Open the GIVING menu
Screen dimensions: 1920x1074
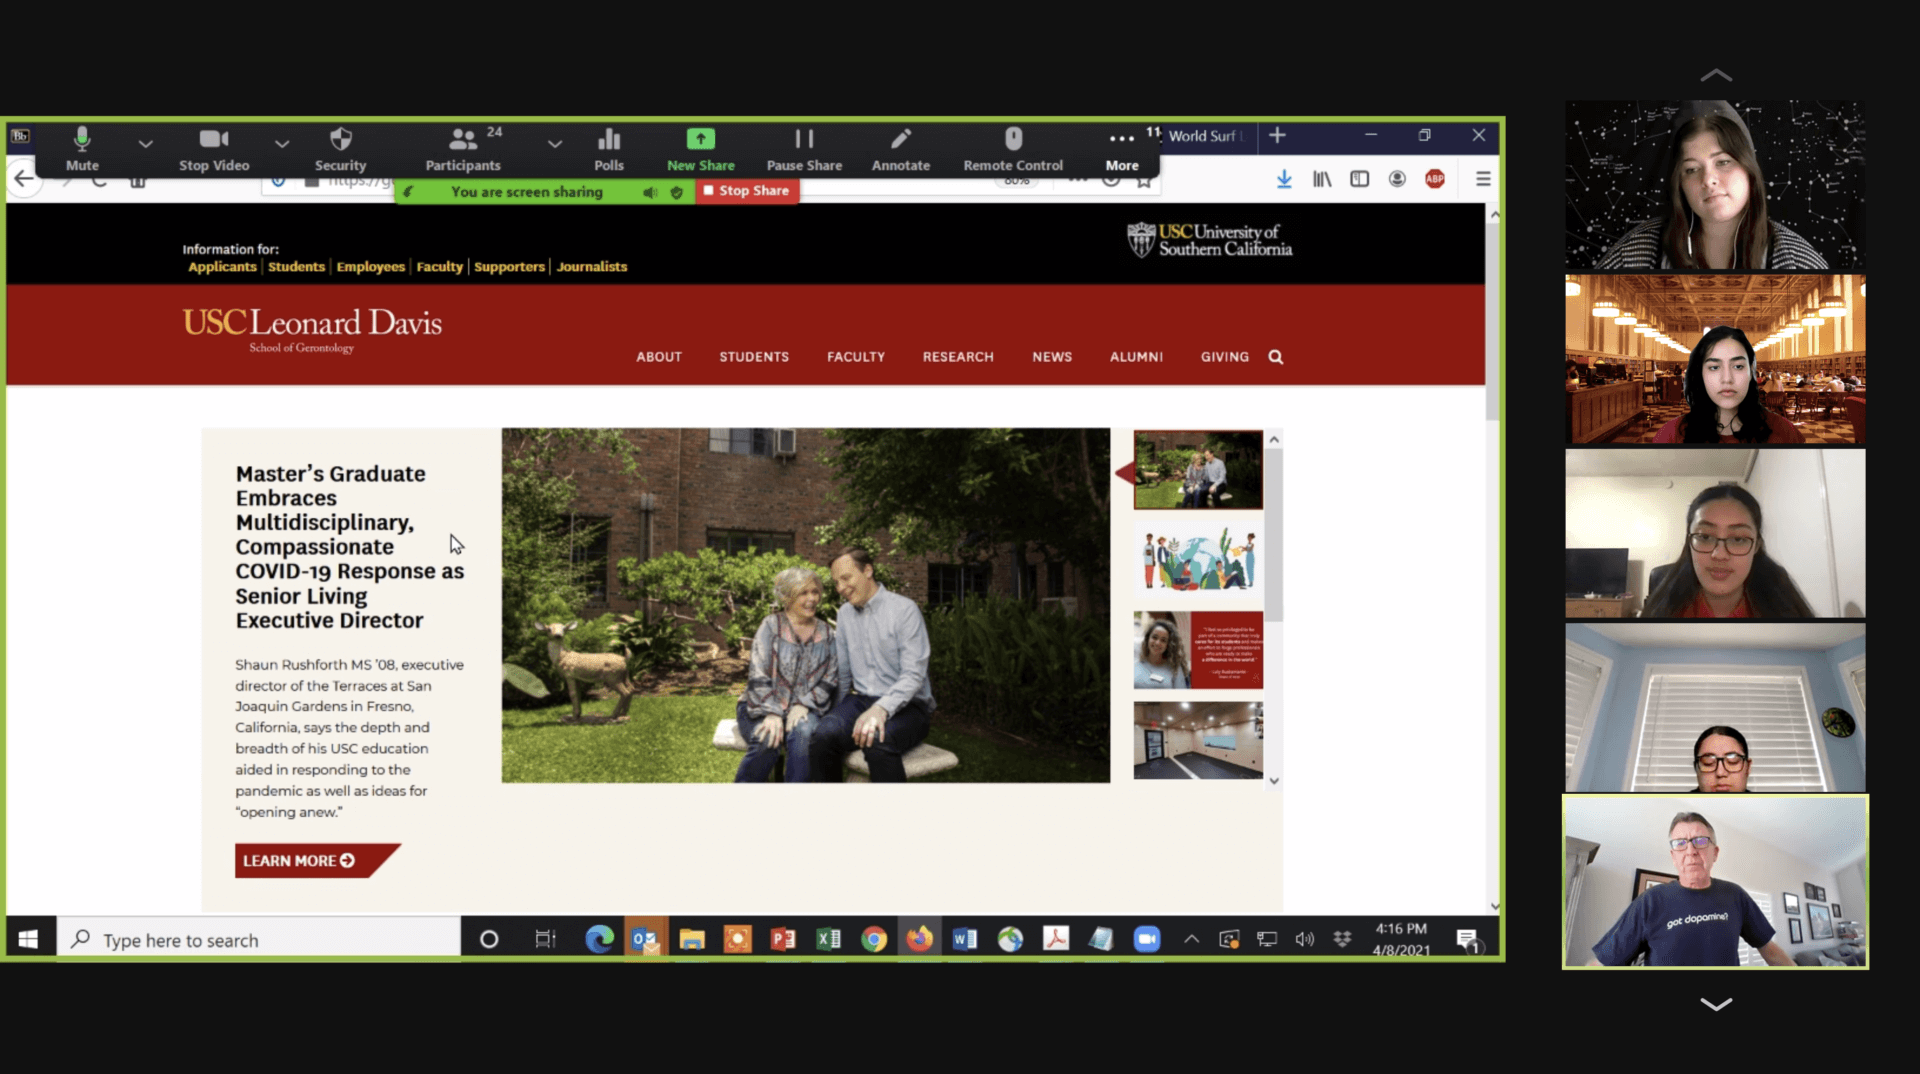click(1225, 357)
